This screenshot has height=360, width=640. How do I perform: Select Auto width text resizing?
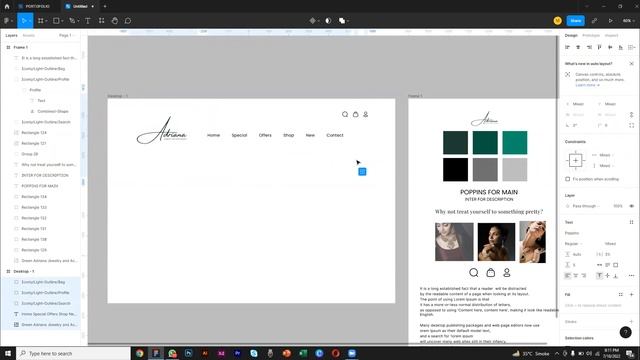[x=600, y=265]
